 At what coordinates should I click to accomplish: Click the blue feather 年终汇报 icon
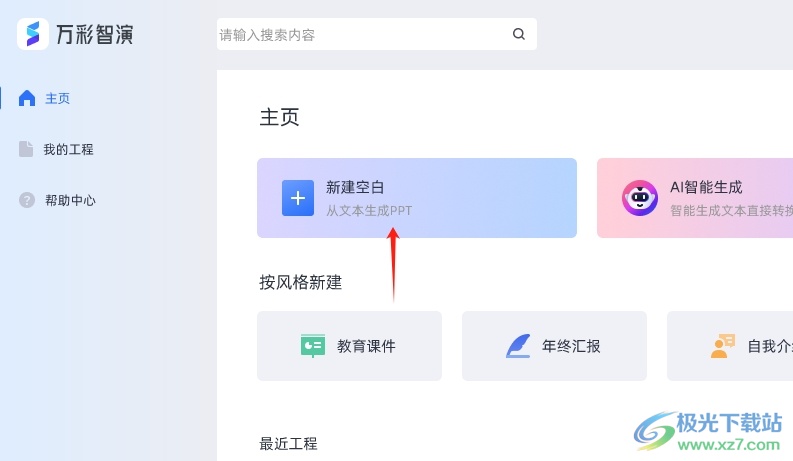[x=518, y=346]
